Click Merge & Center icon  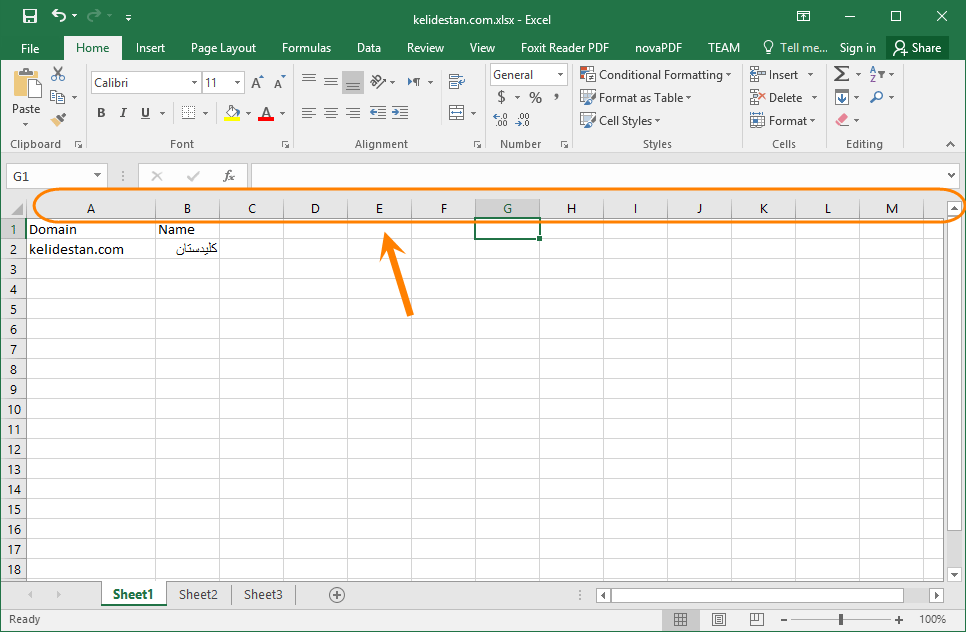pyautogui.click(x=457, y=113)
